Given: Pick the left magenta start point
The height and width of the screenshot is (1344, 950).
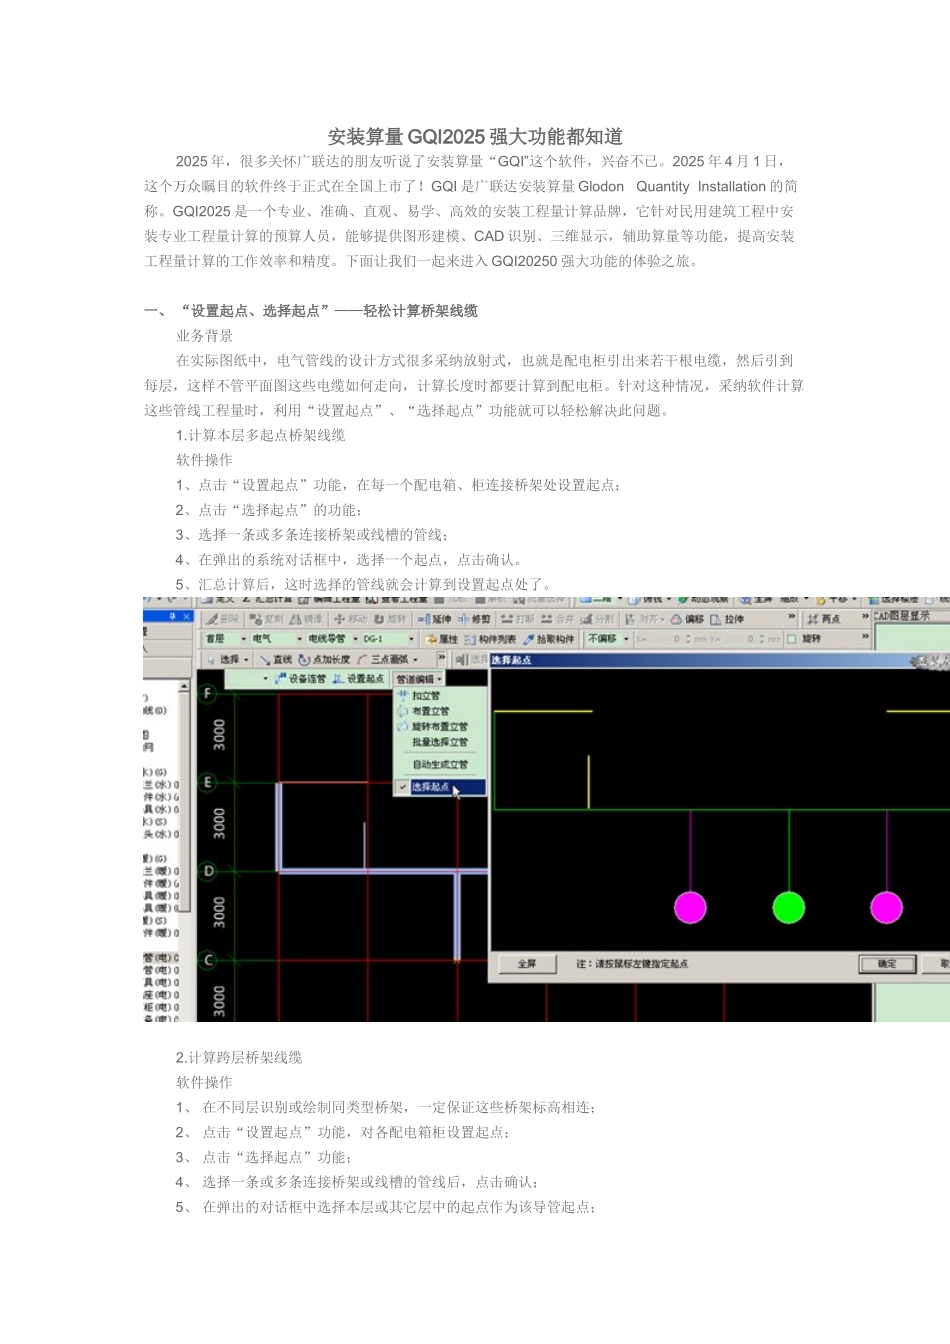Looking at the screenshot, I should coord(690,907).
